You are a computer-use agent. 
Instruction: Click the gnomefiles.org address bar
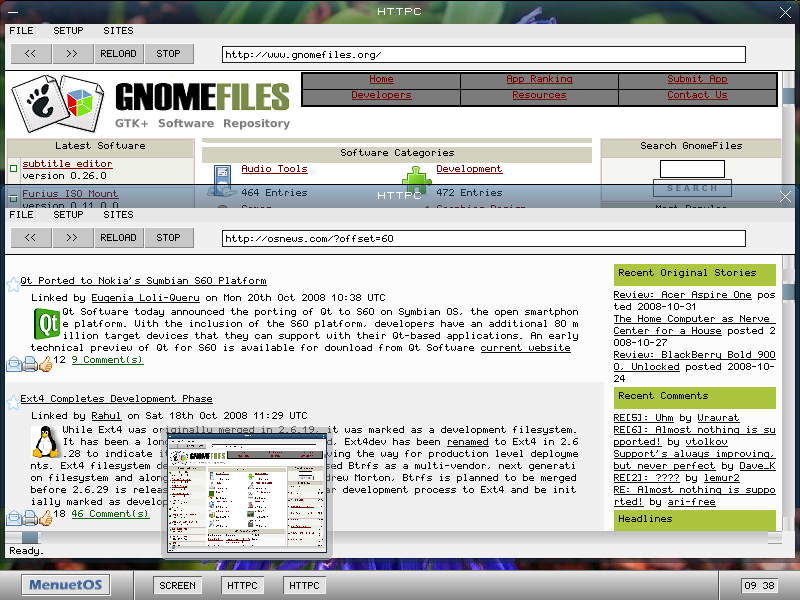pyautogui.click(x=484, y=55)
